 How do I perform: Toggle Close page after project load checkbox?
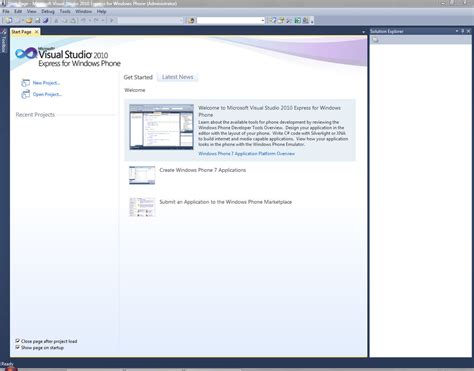[x=17, y=341]
